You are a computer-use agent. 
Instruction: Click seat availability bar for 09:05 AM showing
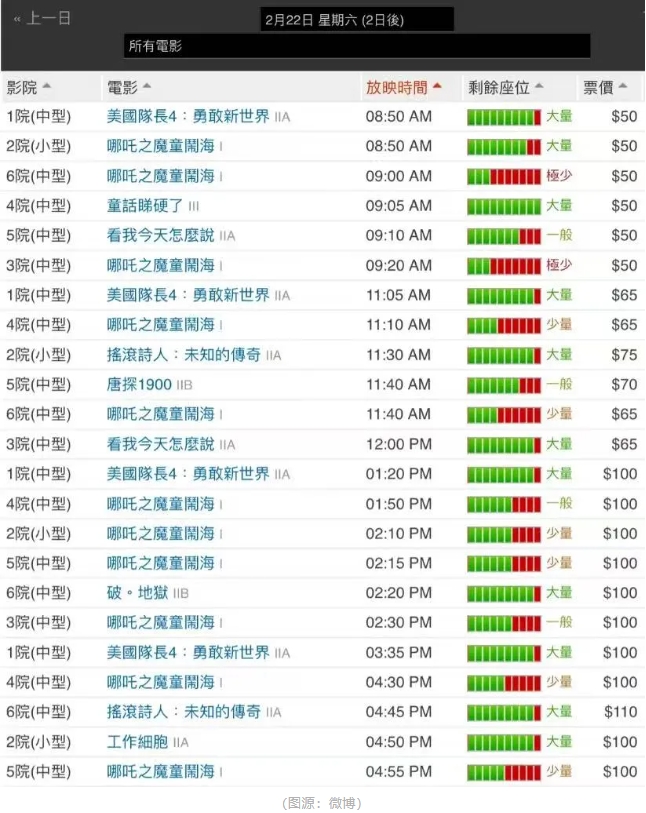(x=504, y=206)
